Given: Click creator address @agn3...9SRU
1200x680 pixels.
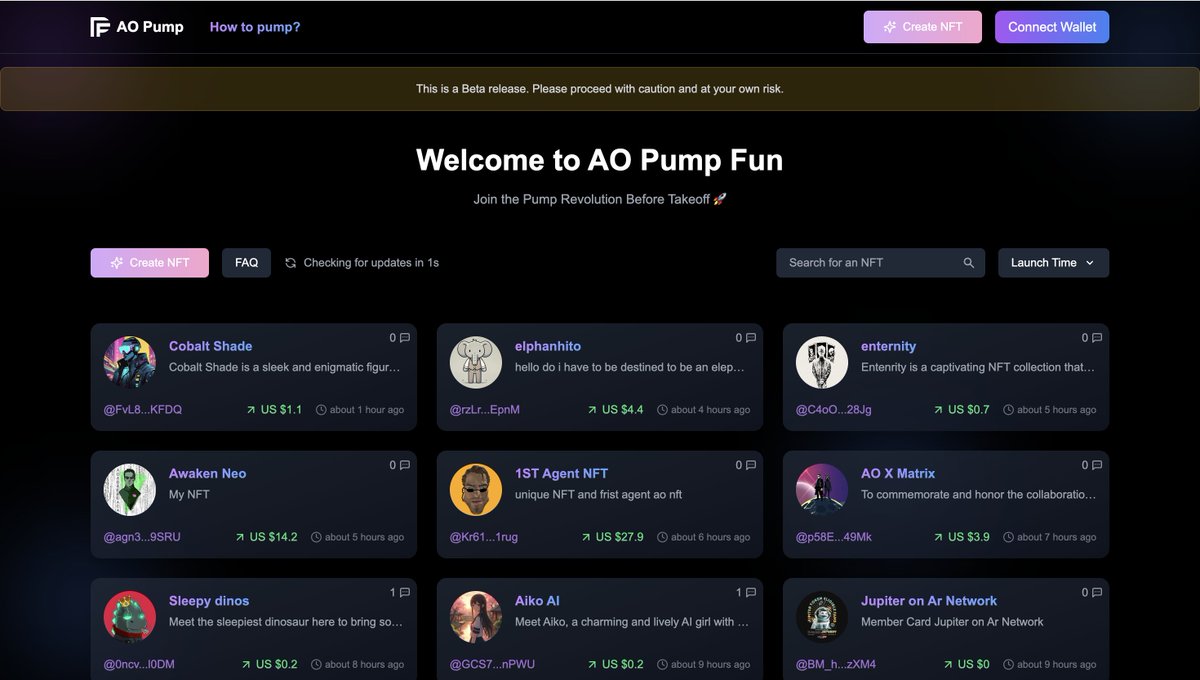Looking at the screenshot, I should pyautogui.click(x=142, y=537).
